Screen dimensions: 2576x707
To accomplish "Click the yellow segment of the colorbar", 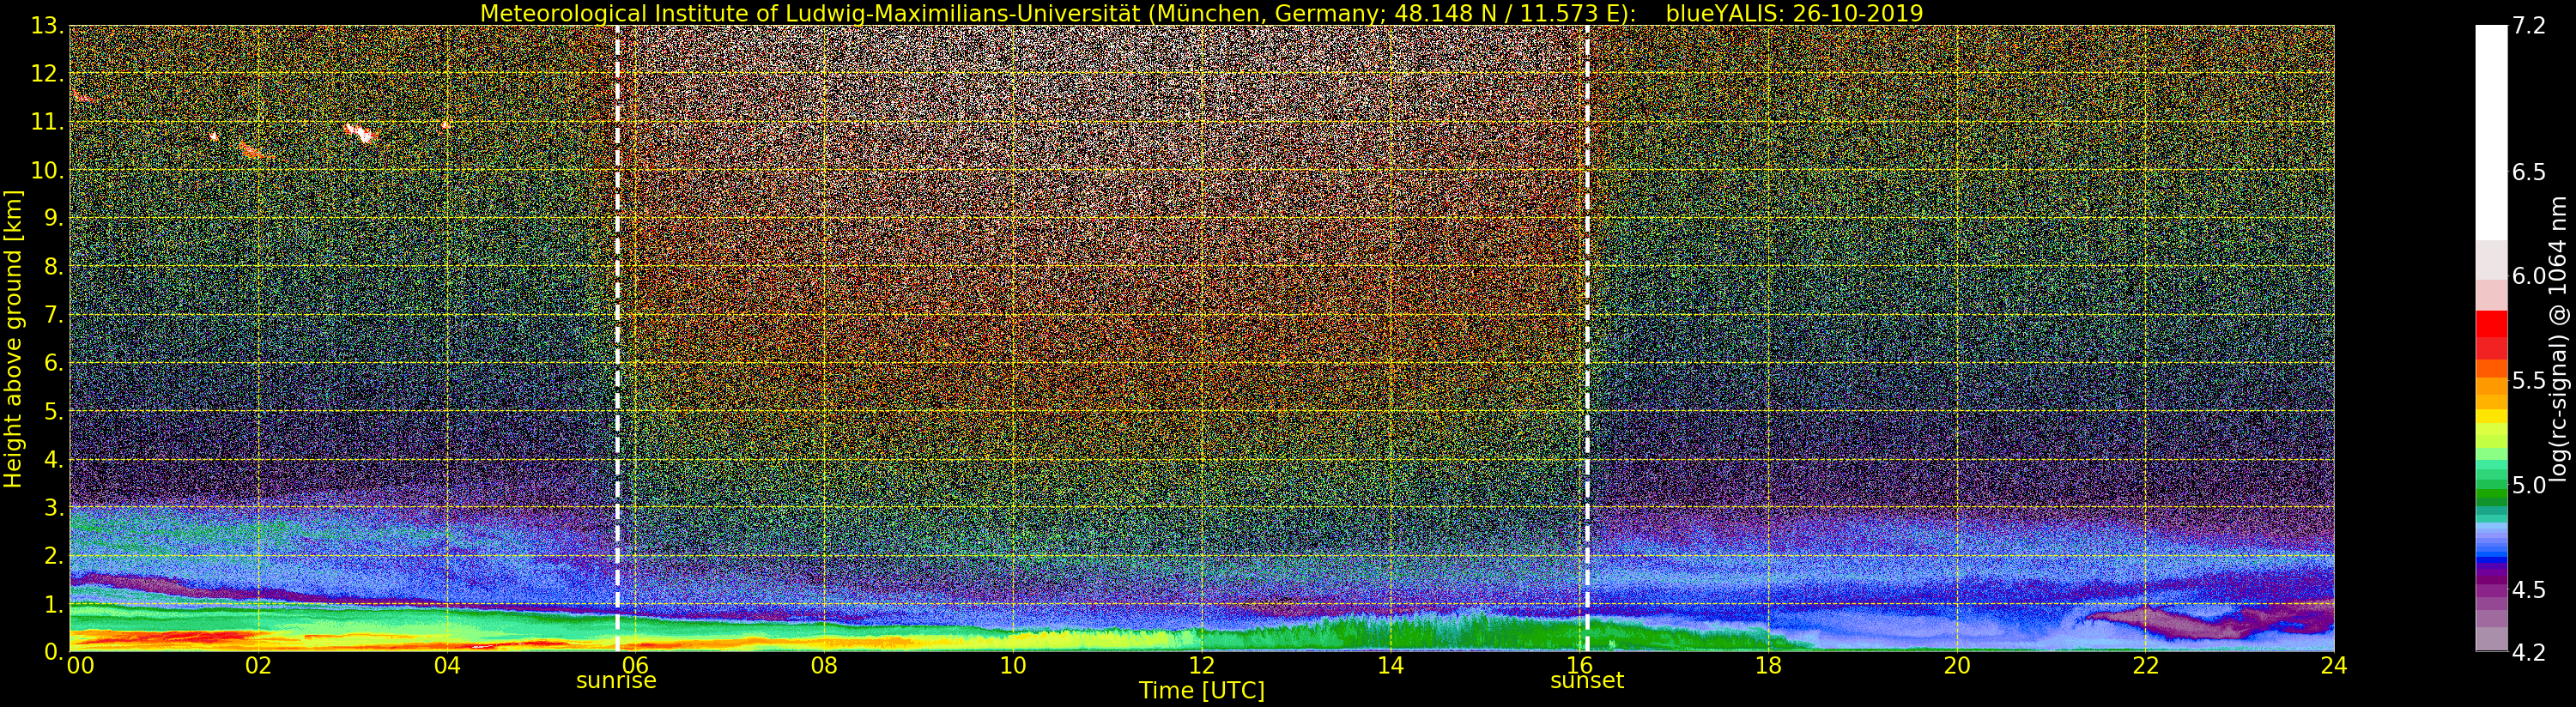I will [x=2491, y=416].
